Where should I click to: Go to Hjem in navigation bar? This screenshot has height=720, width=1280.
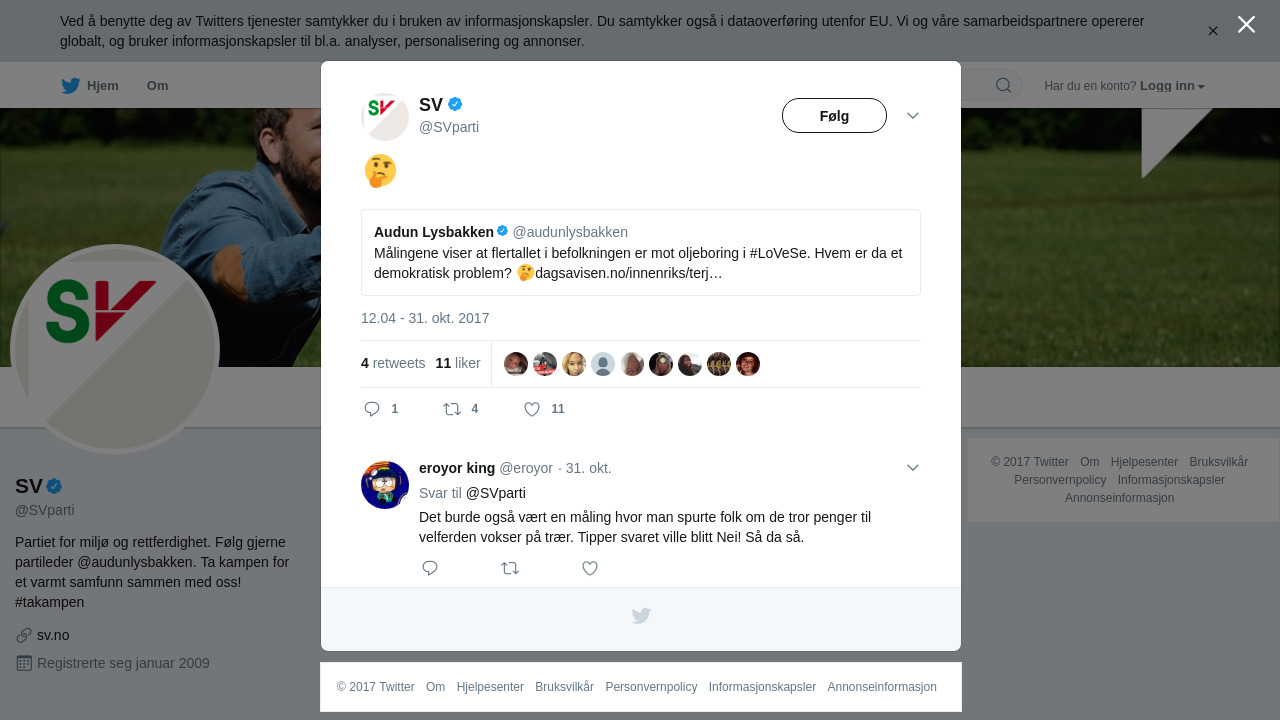pos(103,86)
